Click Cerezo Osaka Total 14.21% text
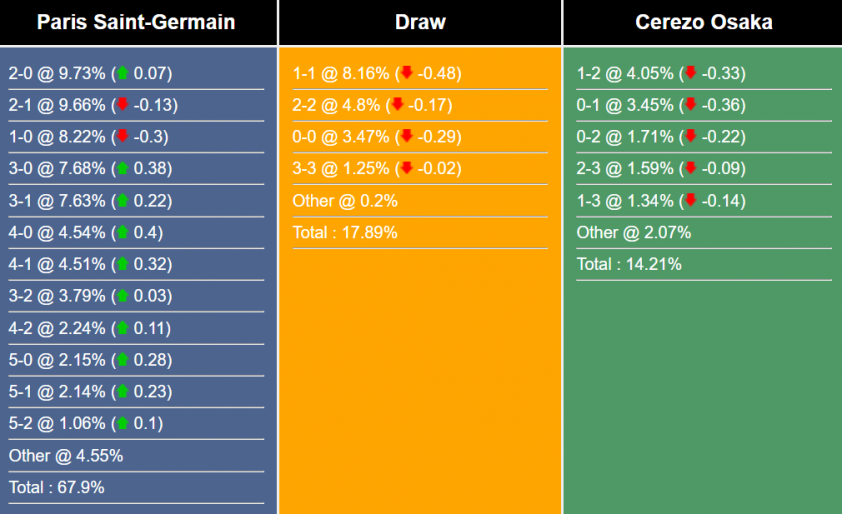The width and height of the screenshot is (842, 514). pyautogui.click(x=629, y=265)
